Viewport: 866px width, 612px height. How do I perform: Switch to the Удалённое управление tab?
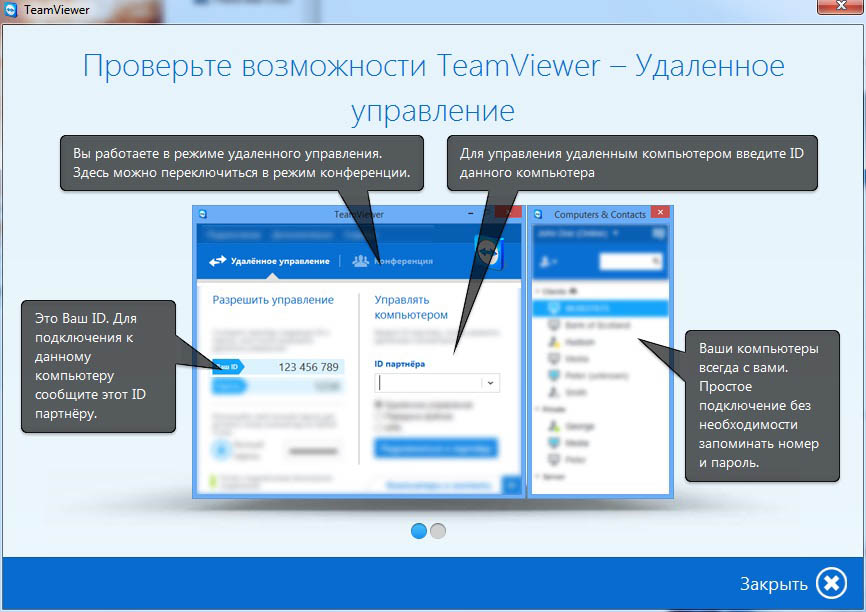click(x=269, y=261)
